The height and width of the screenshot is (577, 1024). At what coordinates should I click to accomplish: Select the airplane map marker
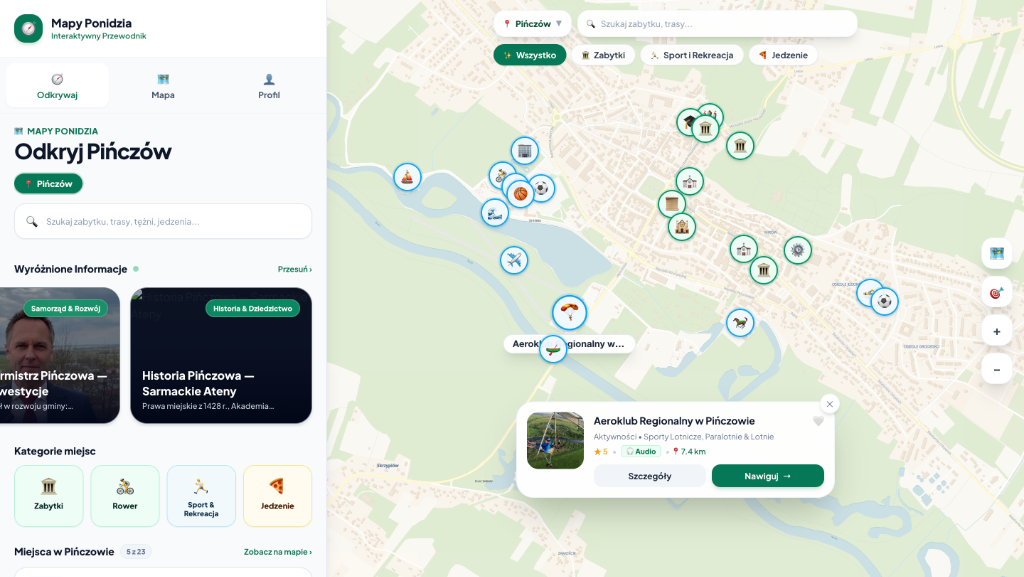coord(514,260)
